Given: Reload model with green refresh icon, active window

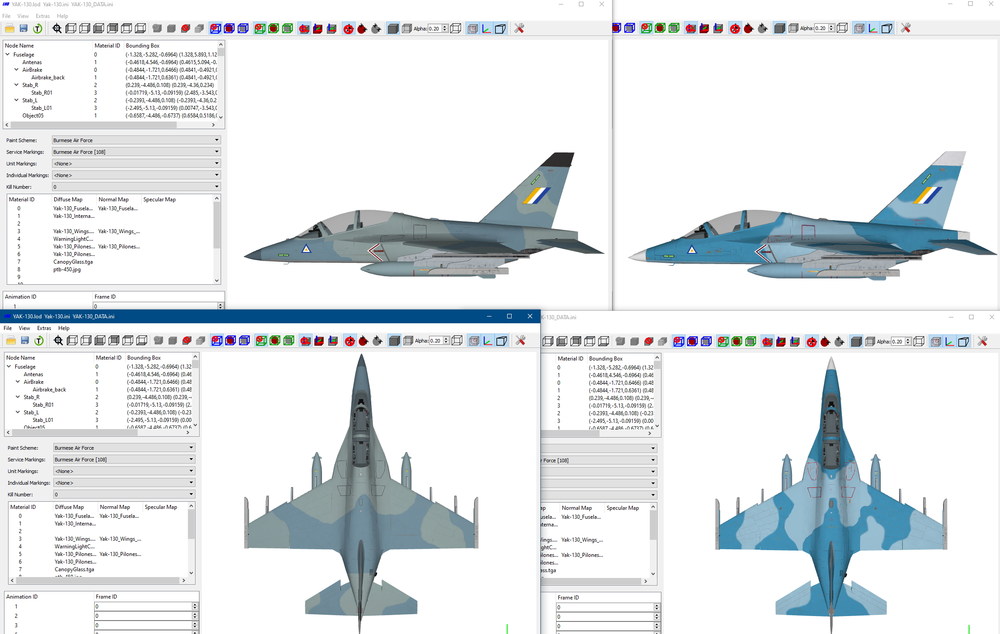Looking at the screenshot, I should point(39,341).
